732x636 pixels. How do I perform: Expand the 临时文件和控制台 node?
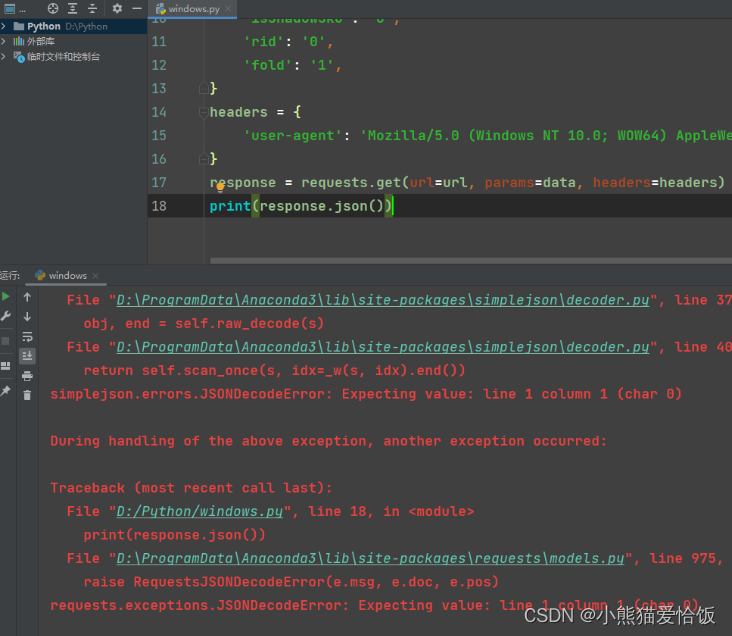pyautogui.click(x=4, y=57)
